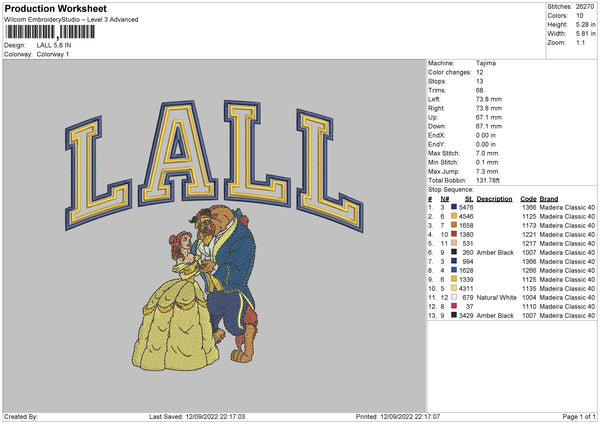
Task: Click thread code 1004 in Natural White row
Action: coord(529,297)
